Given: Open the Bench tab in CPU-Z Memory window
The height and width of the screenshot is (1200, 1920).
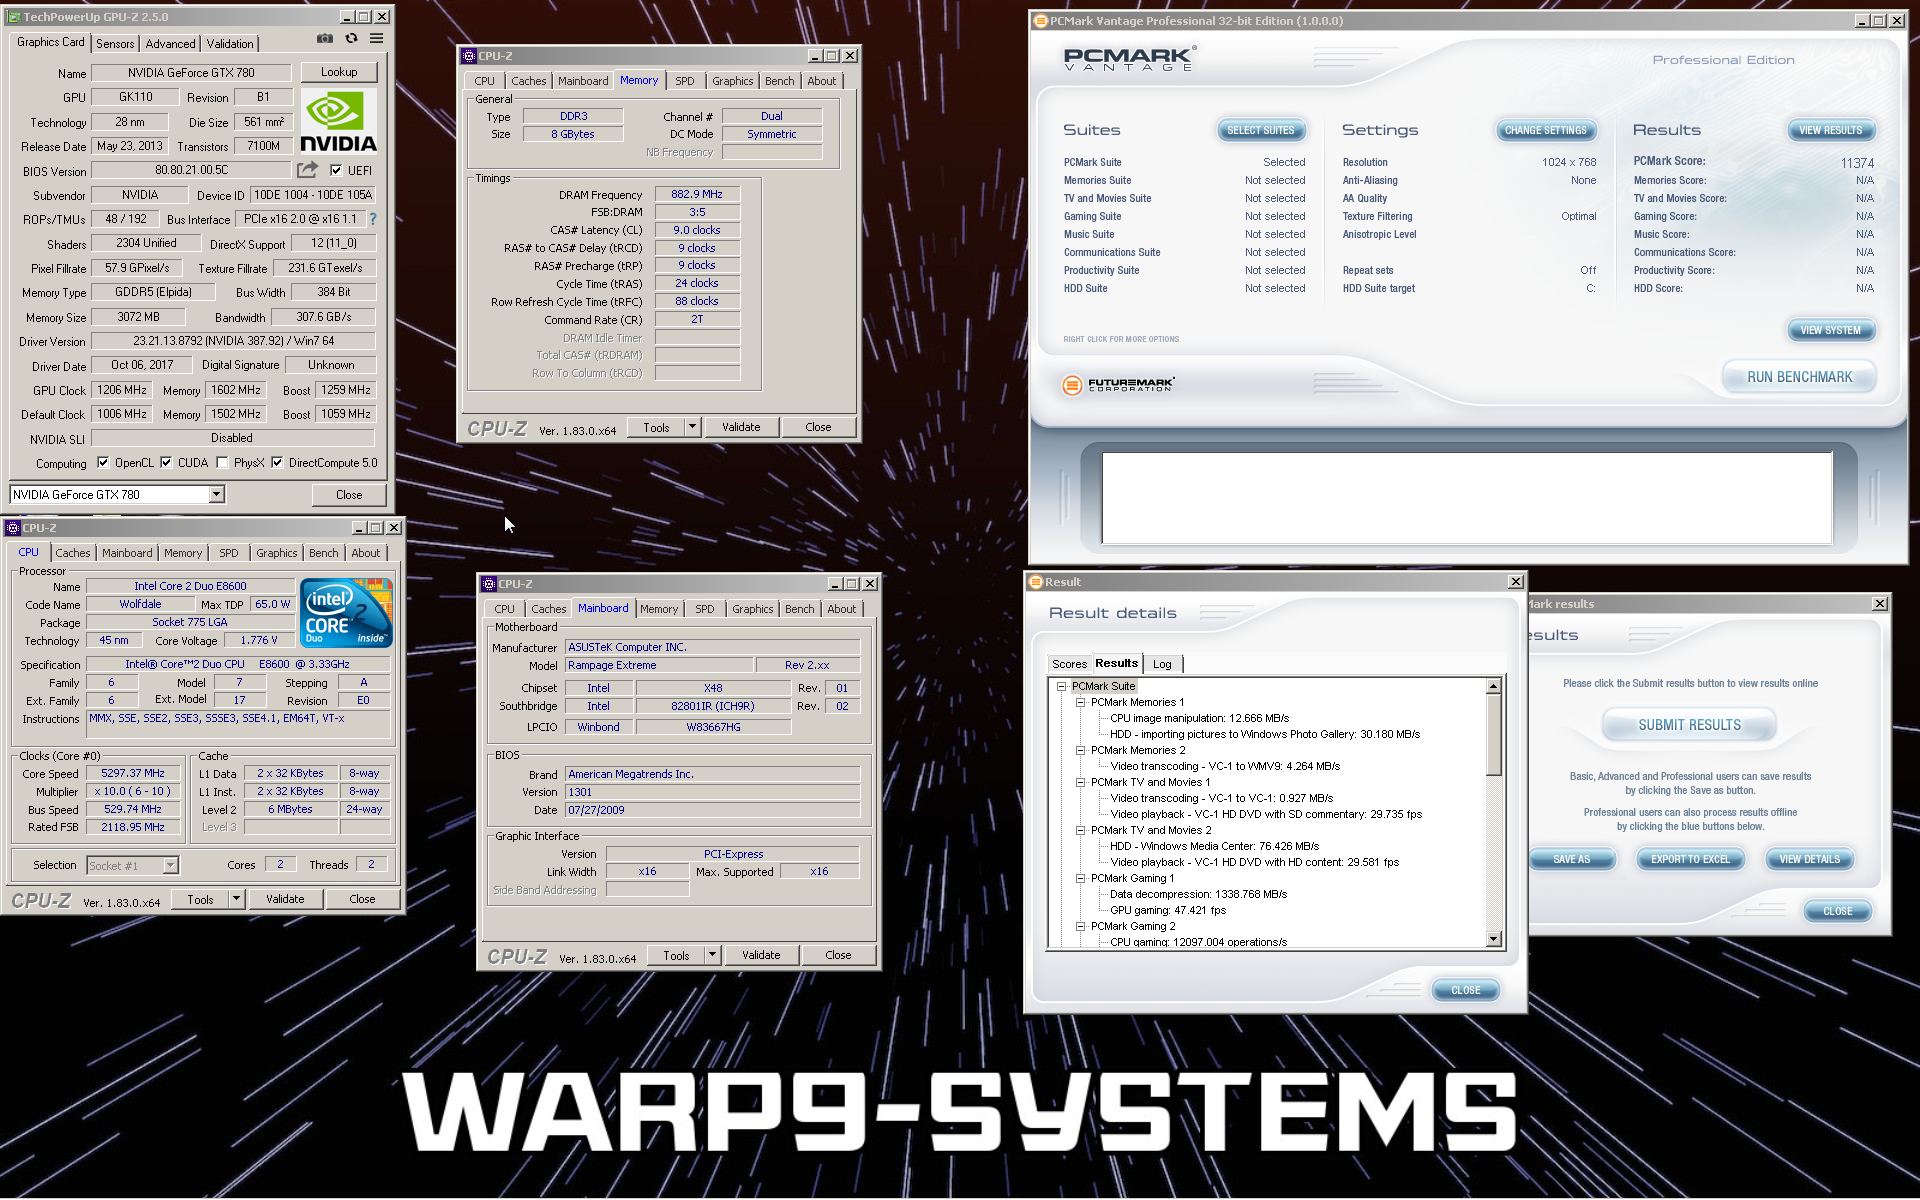Looking at the screenshot, I should 780,81.
